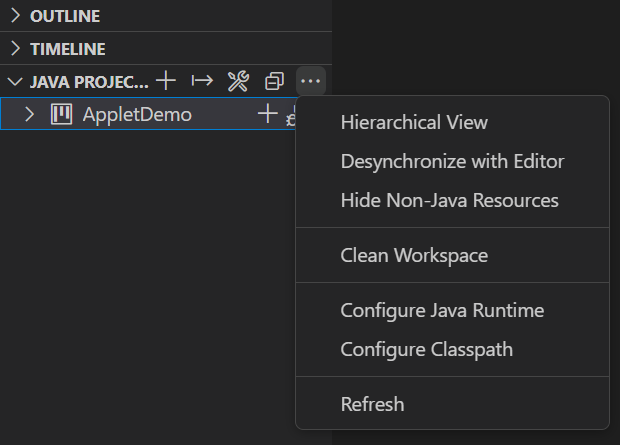
Task: Select Hide Non-Java Resources
Action: click(x=449, y=200)
